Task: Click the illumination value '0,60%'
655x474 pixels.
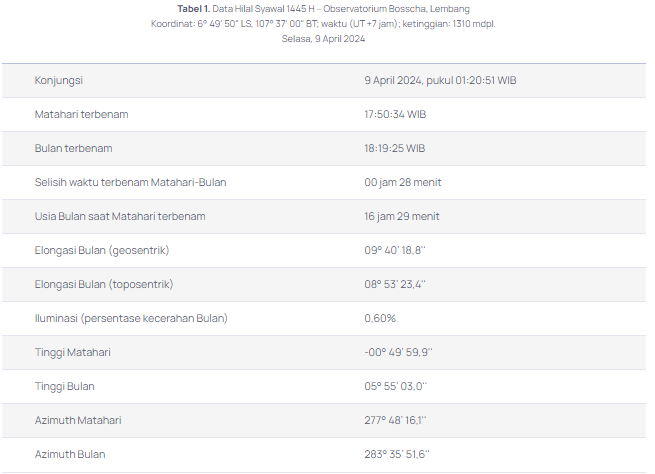Action: (x=380, y=318)
